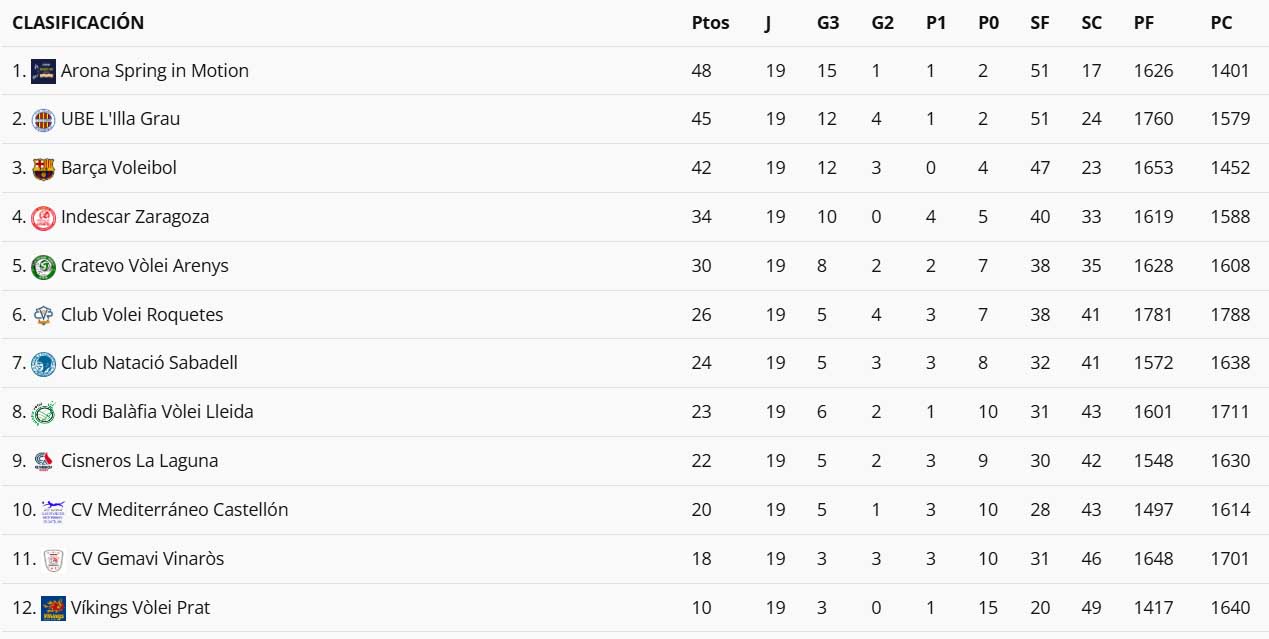The image size is (1269, 639).
Task: Click the Arona Spring in Motion team logo
Action: tap(43, 71)
